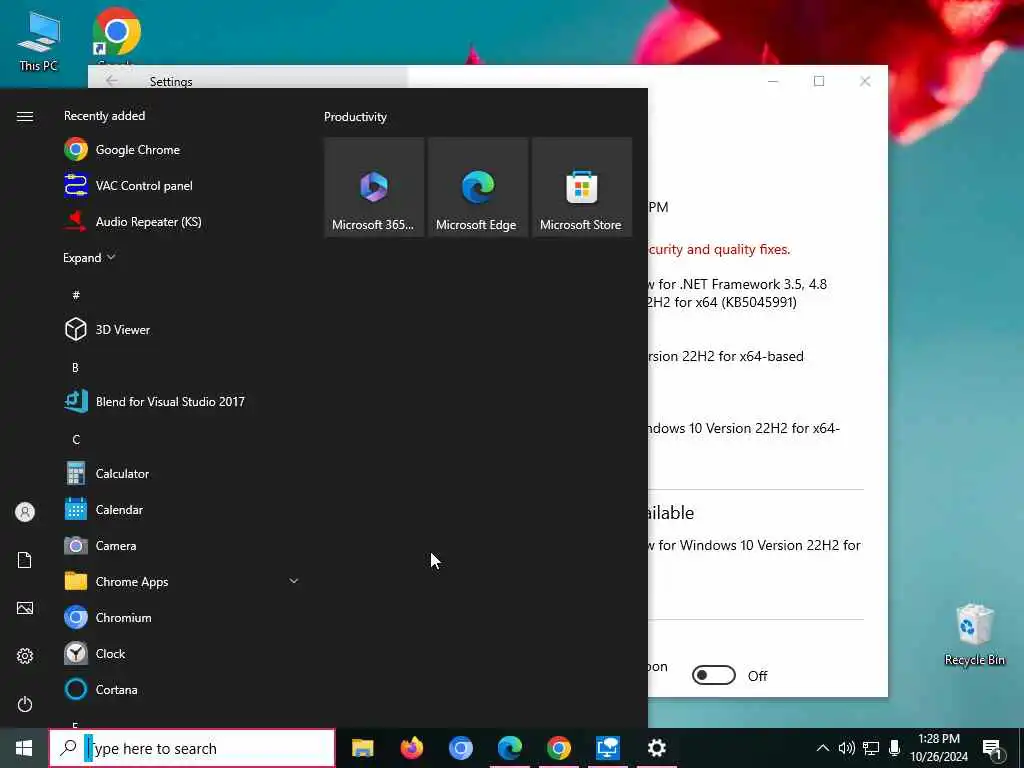Screen dimensions: 1024x768
Task: Click the taskbar search box
Action: click(x=192, y=748)
